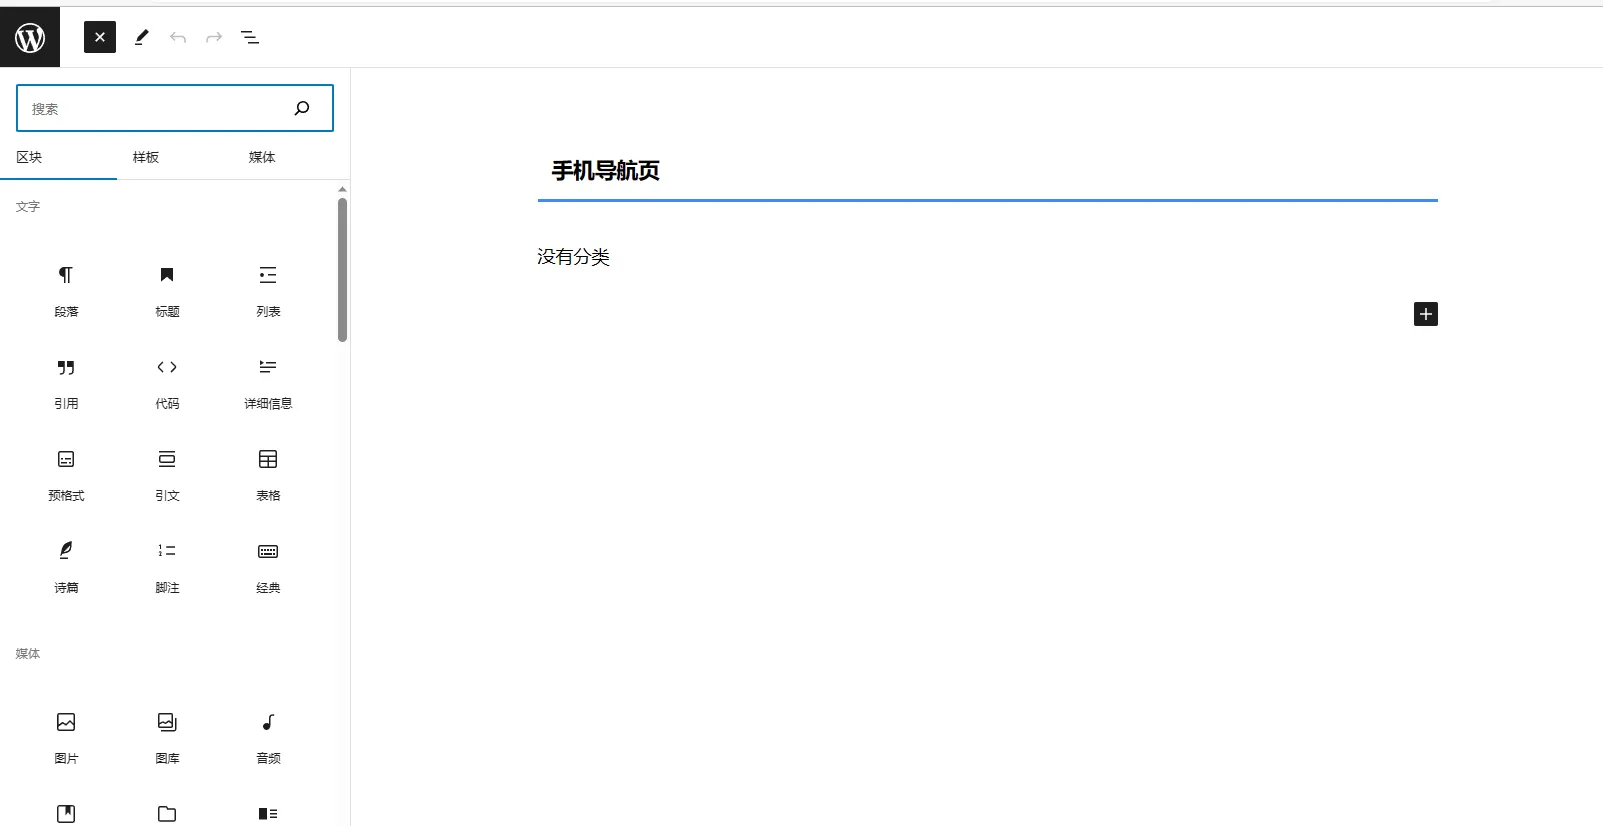Add the 诗篇 verse block
Image resolution: width=1603 pixels, height=826 pixels.
66,567
